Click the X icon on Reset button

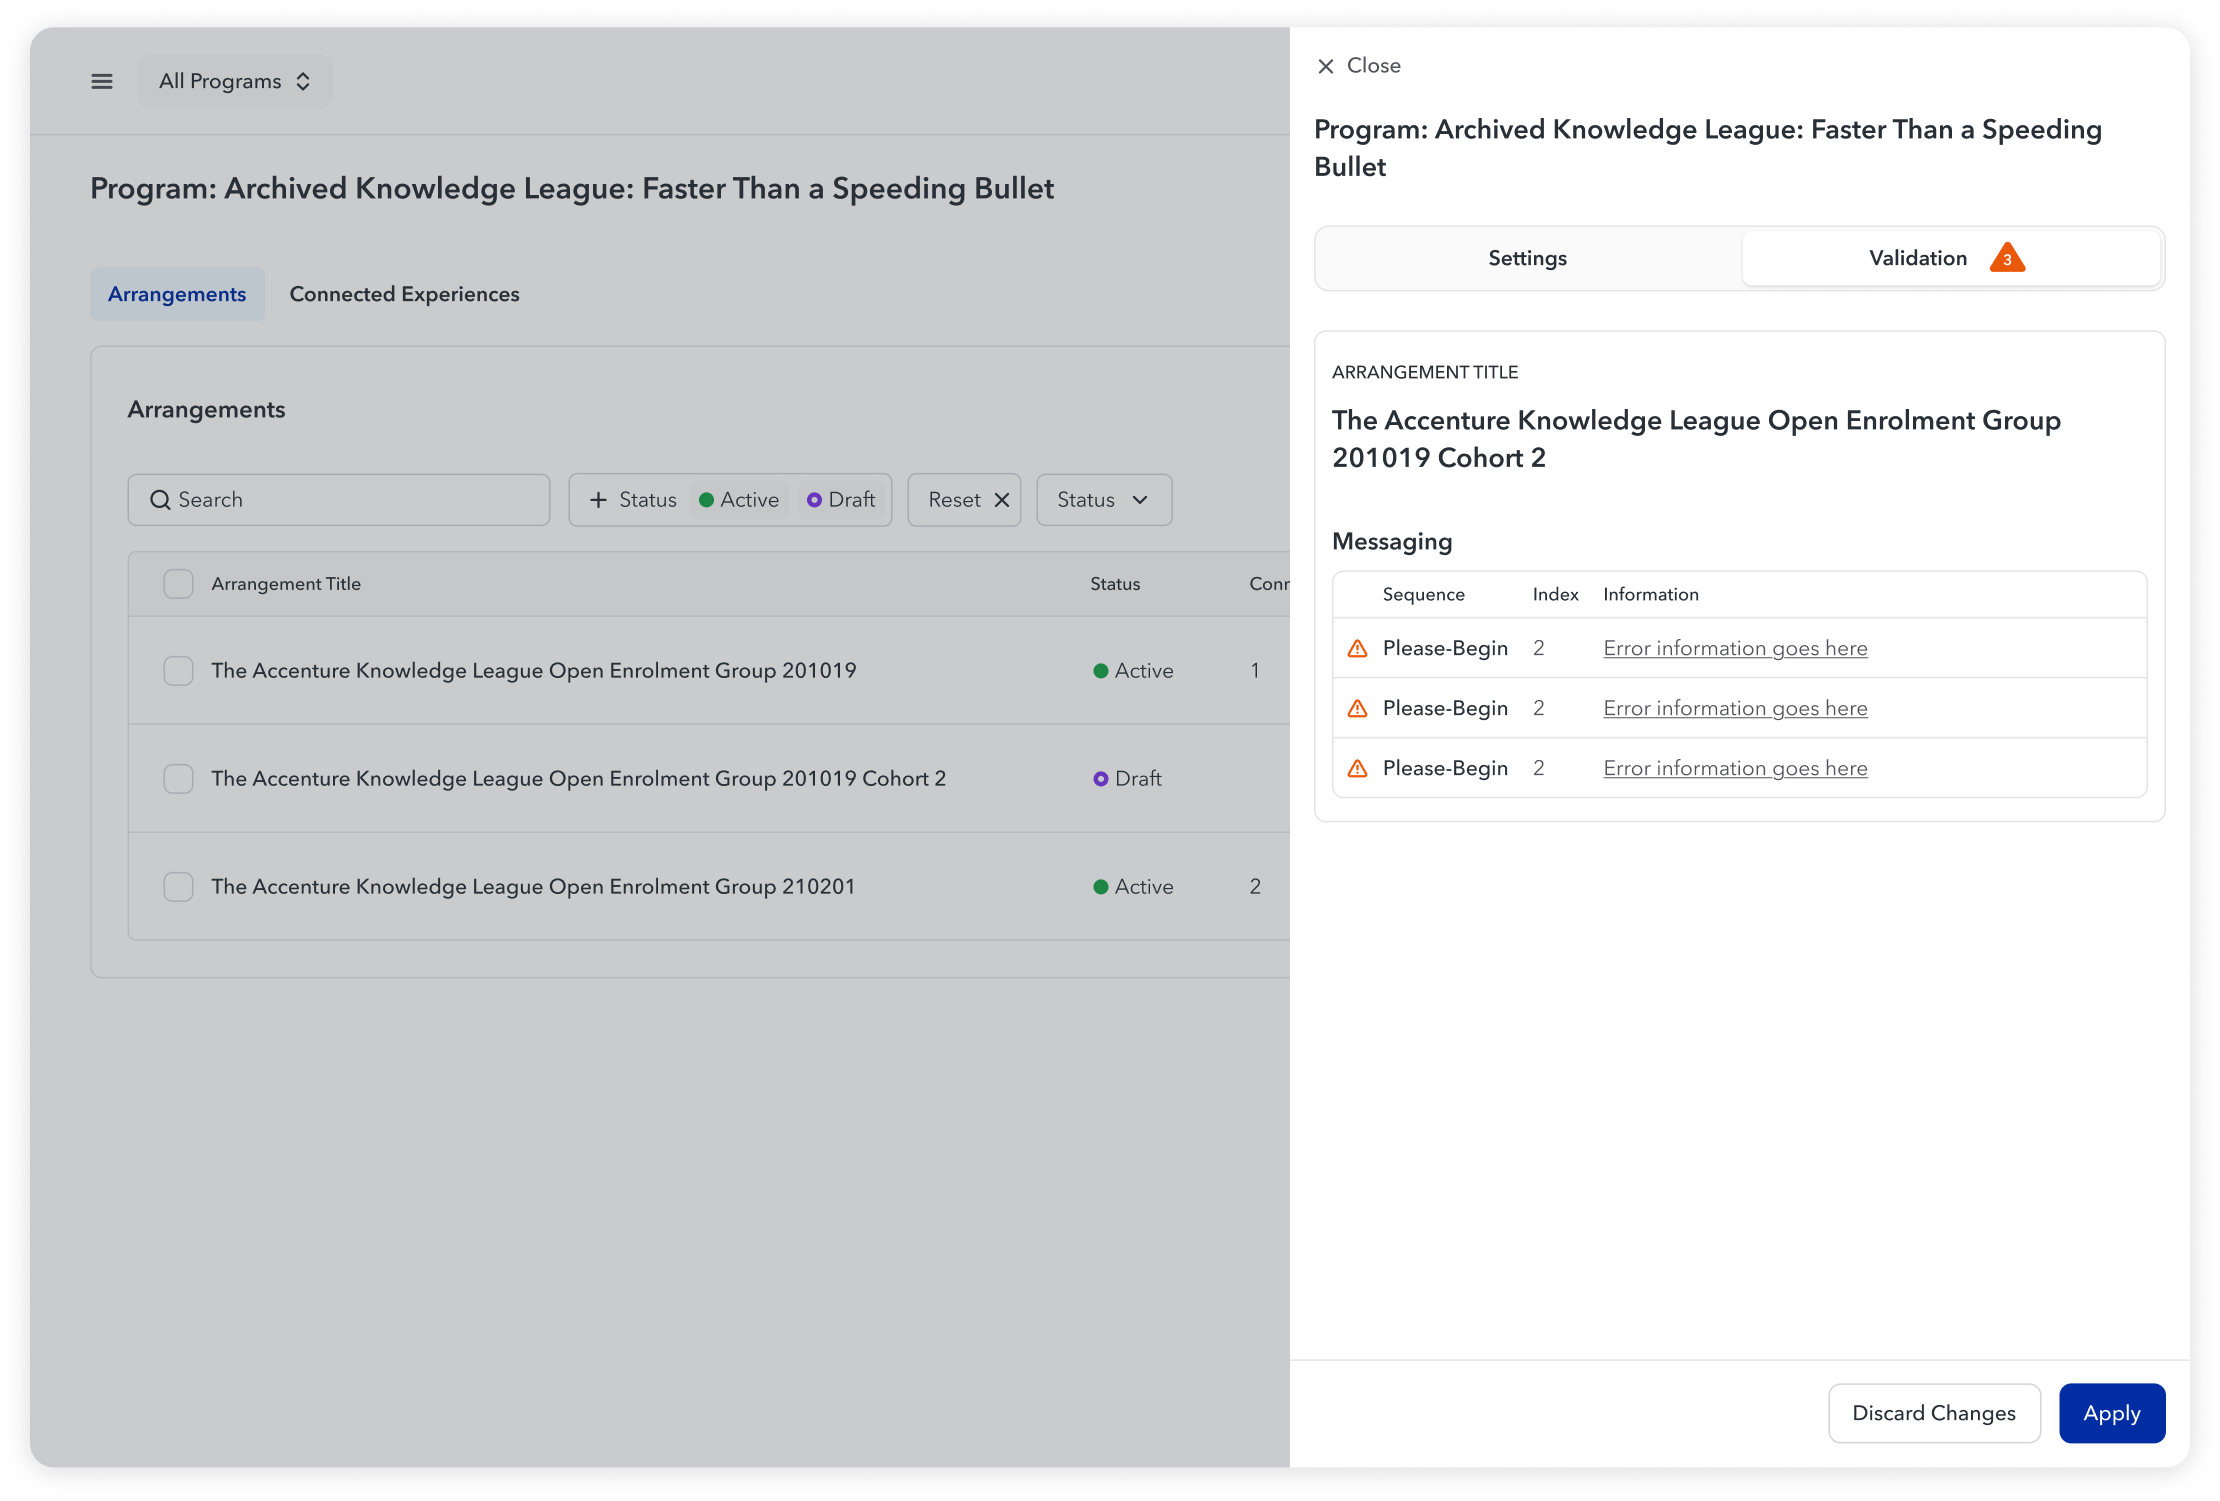(1002, 500)
